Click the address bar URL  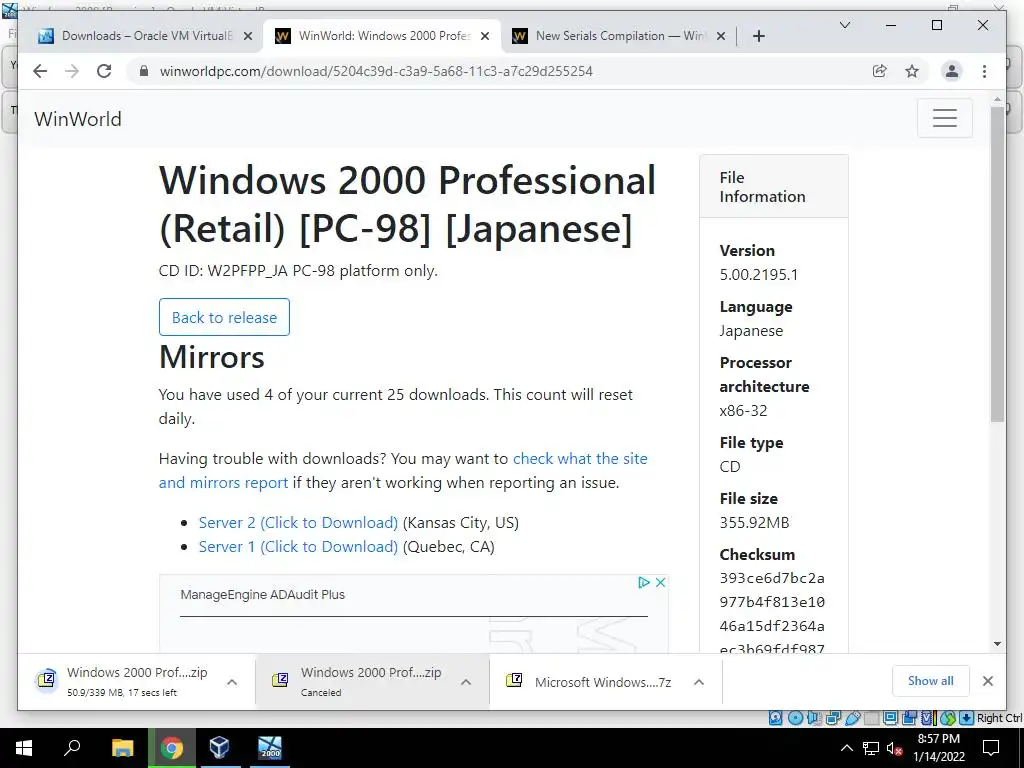tap(376, 71)
